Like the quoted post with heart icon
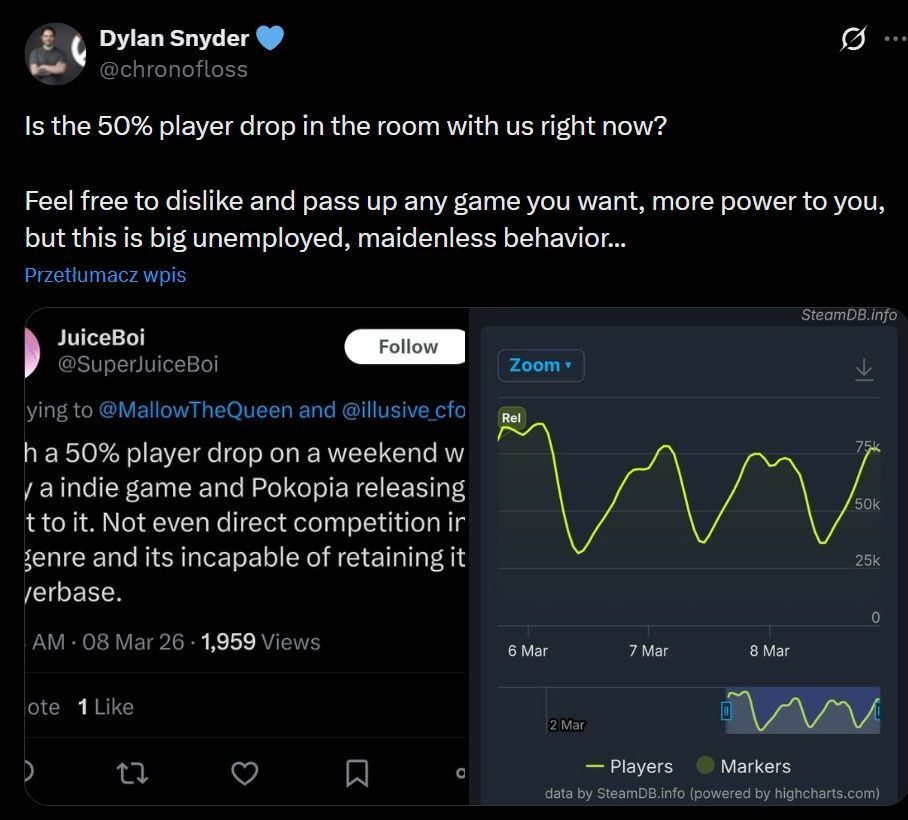The width and height of the screenshot is (908, 820). click(245, 772)
